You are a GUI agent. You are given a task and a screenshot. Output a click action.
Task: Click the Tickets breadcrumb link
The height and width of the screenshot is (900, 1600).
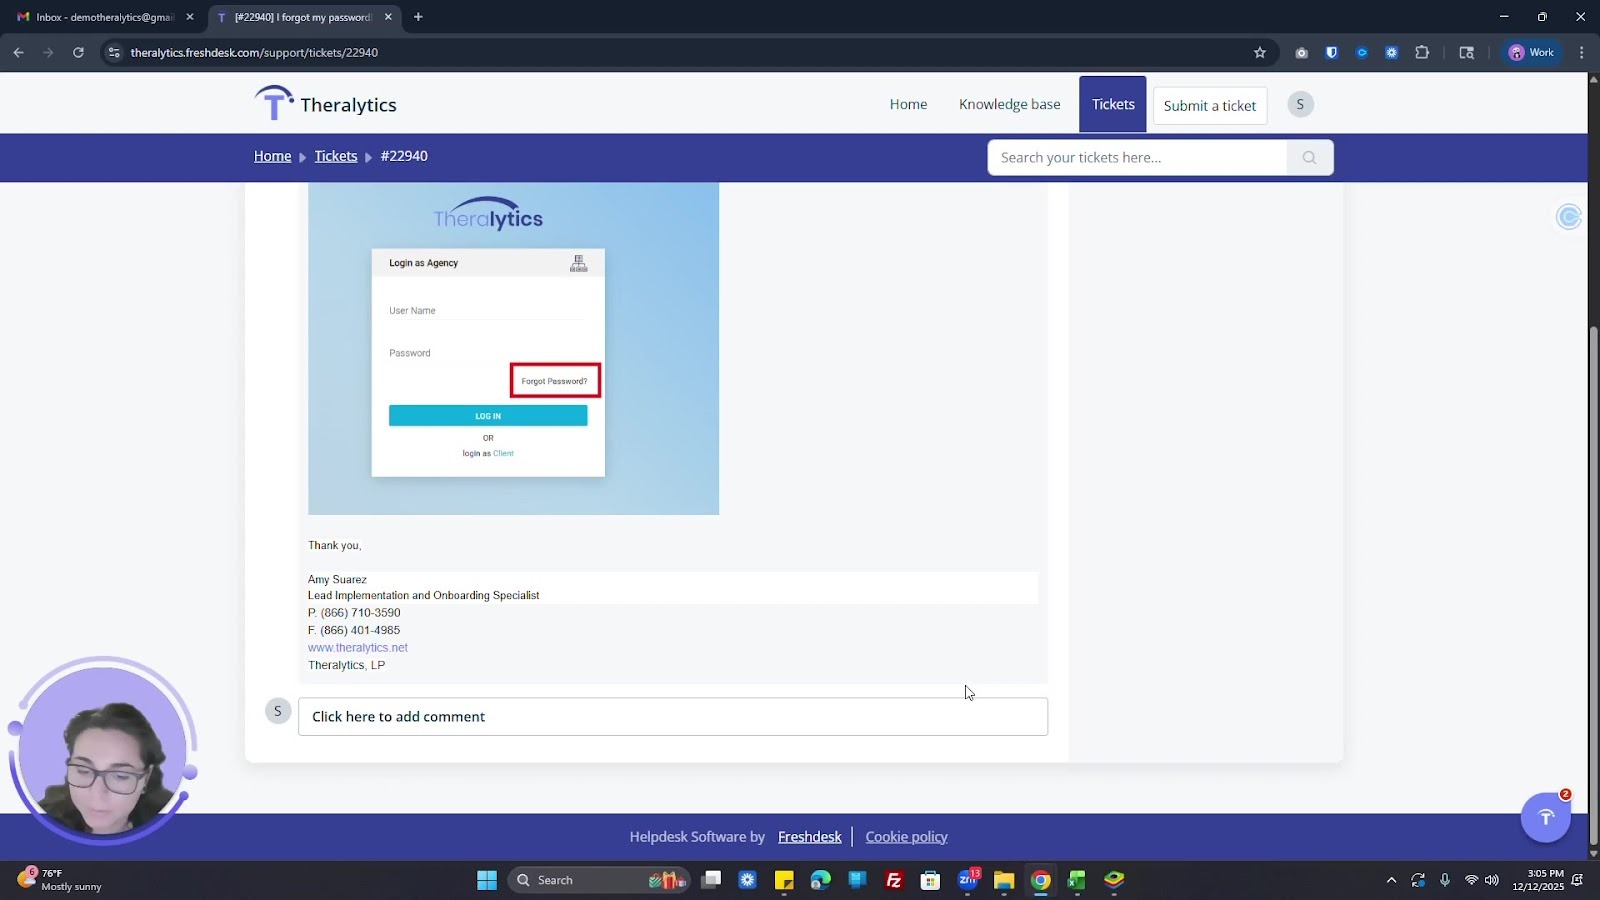336,156
